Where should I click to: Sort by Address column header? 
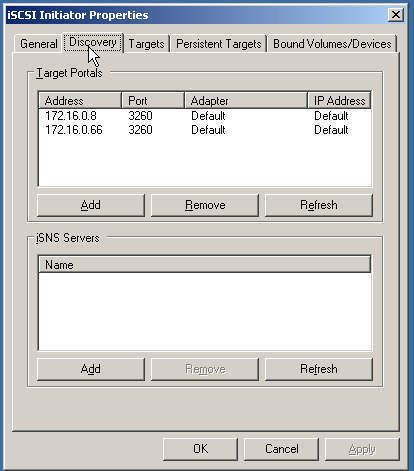[80, 101]
